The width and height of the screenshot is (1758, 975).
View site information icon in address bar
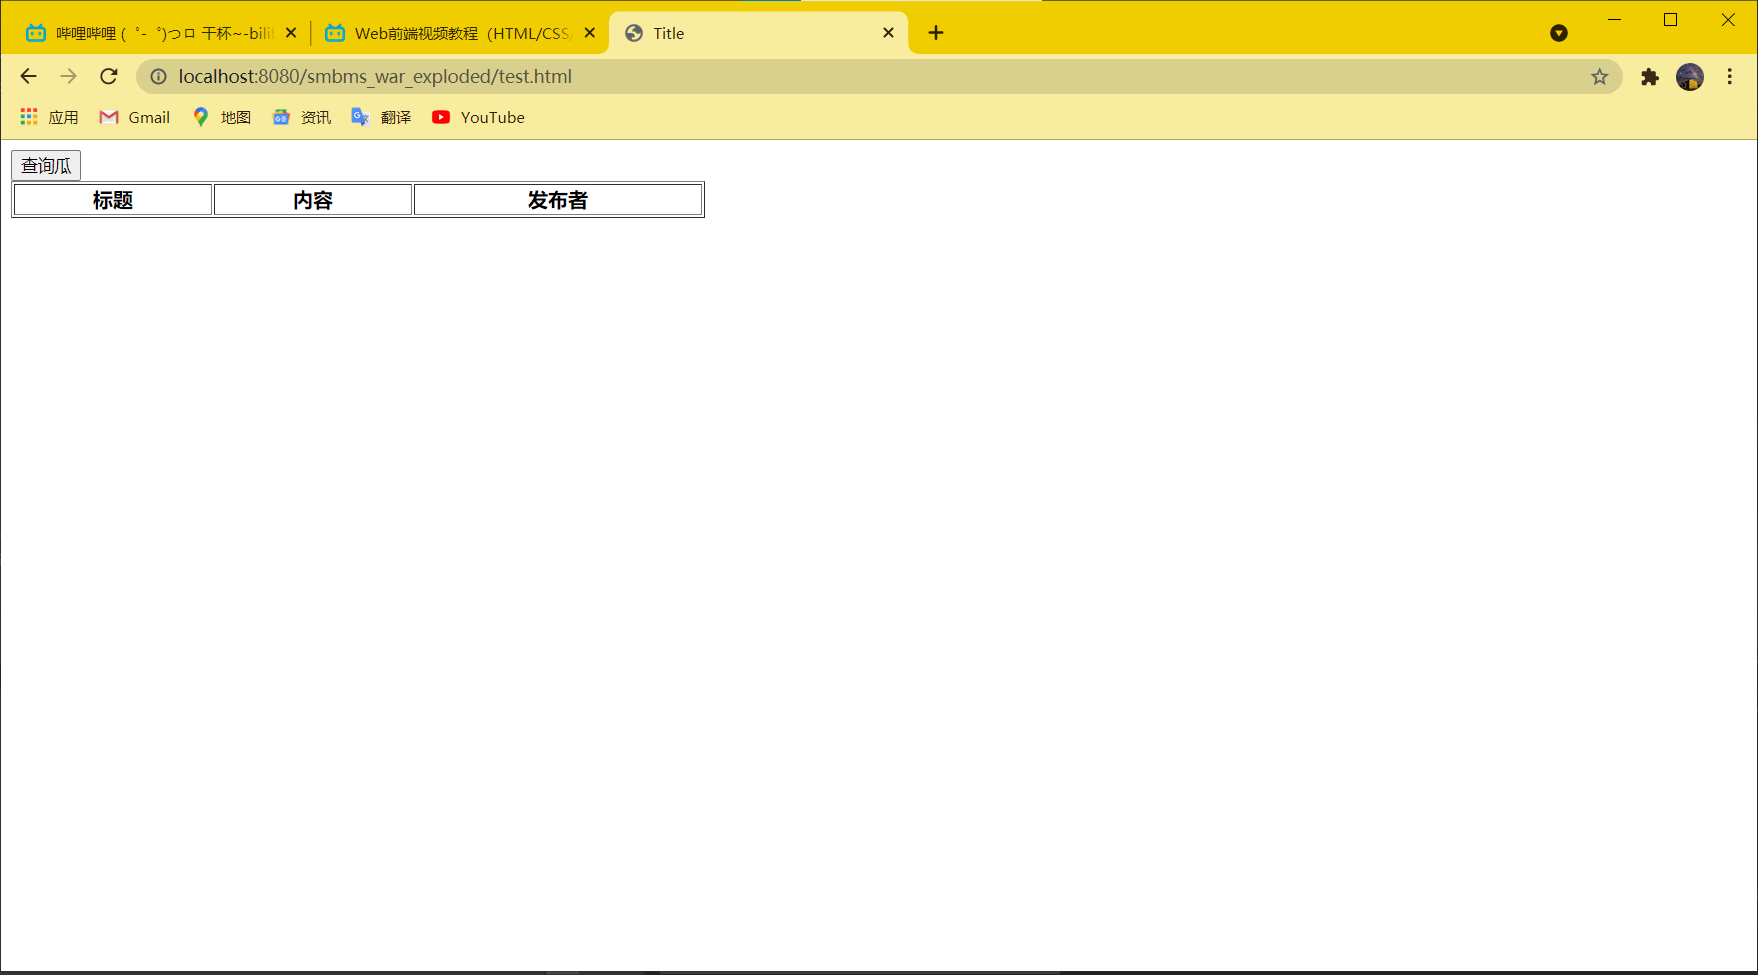pyautogui.click(x=158, y=77)
